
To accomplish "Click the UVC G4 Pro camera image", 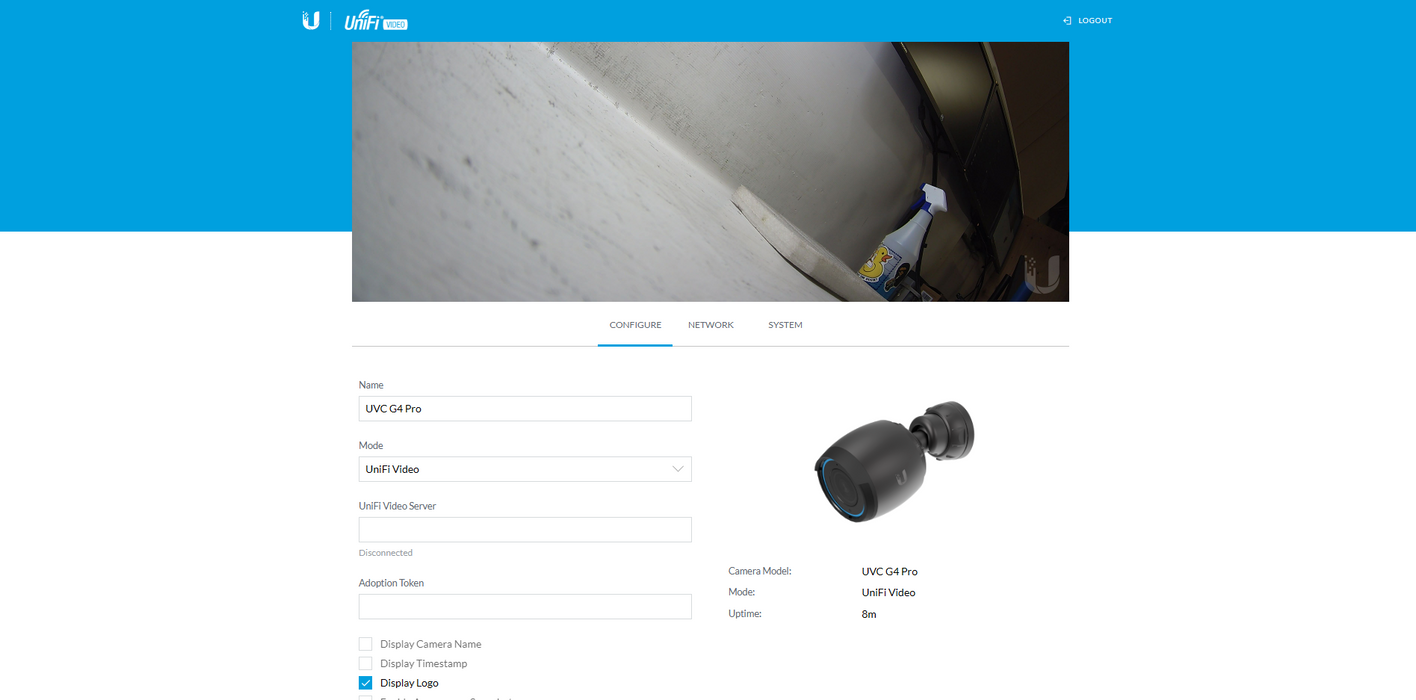I will (894, 460).
